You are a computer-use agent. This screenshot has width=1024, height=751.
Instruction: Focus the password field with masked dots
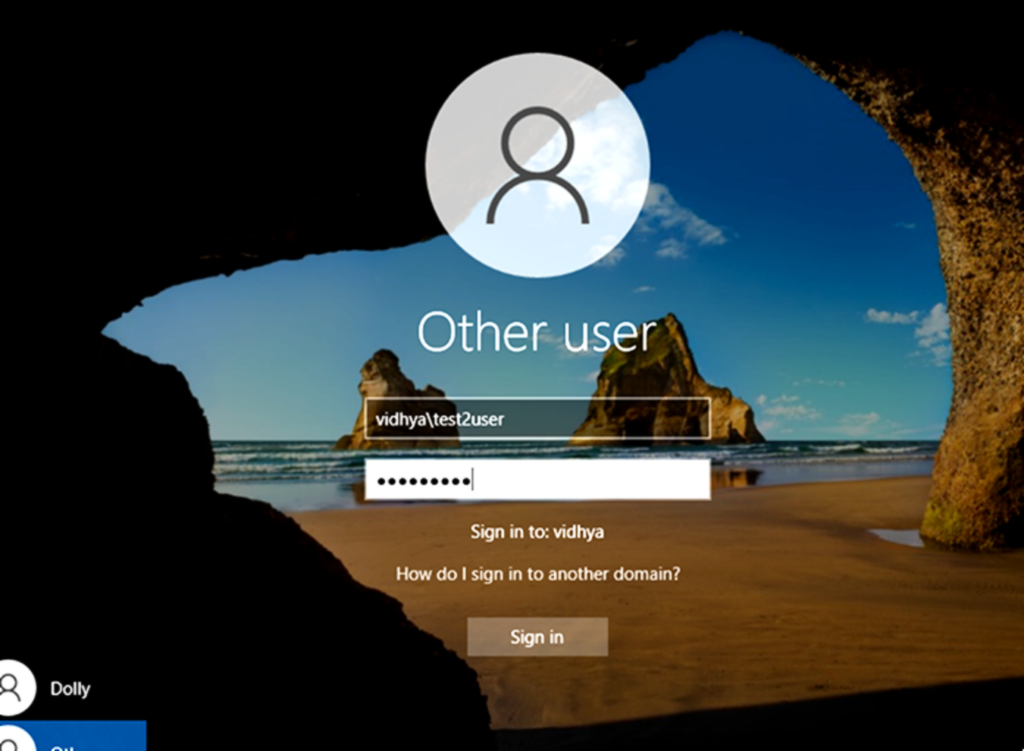click(537, 479)
